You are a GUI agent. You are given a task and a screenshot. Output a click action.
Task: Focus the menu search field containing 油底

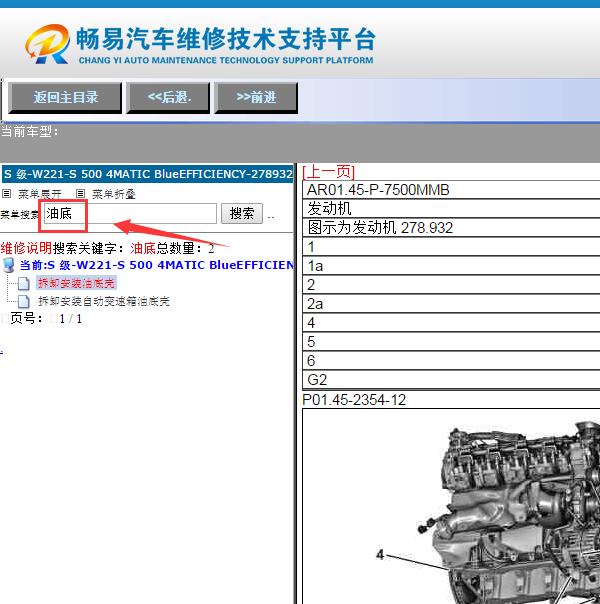130,213
